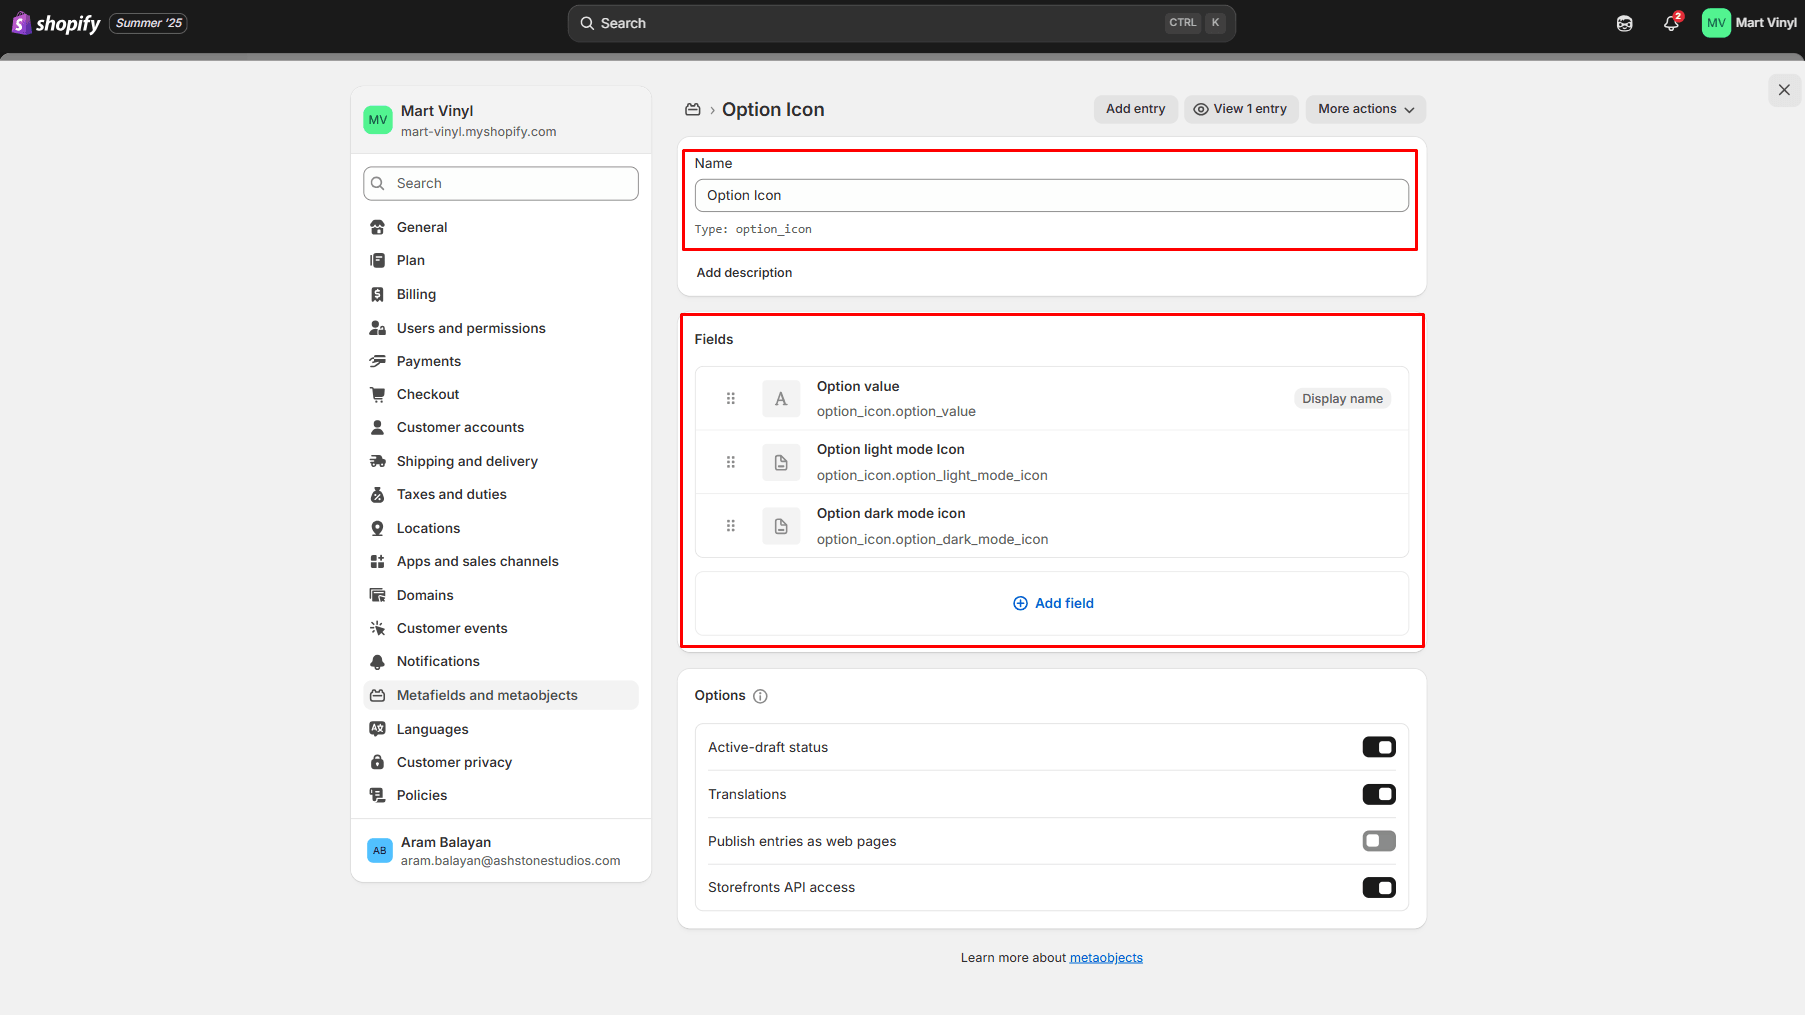The height and width of the screenshot is (1015, 1805).
Task: Expand the More actions dropdown
Action: point(1365,109)
